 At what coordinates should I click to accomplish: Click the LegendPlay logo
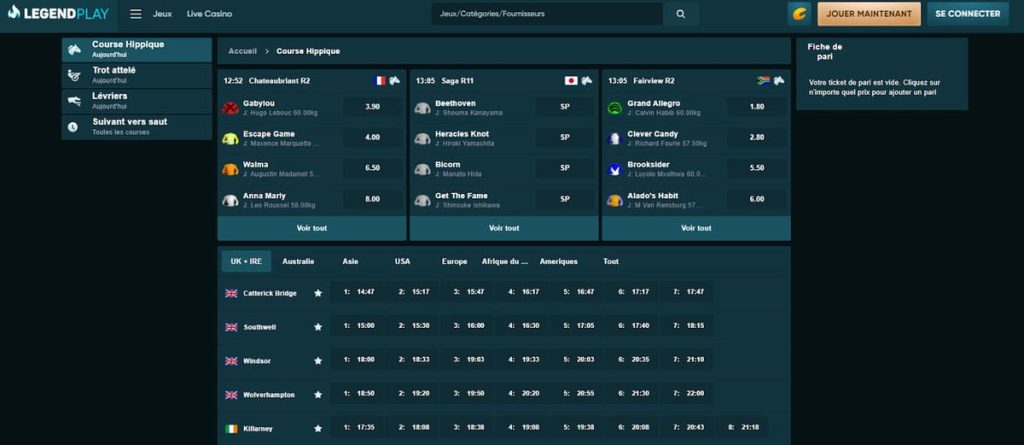coord(58,13)
